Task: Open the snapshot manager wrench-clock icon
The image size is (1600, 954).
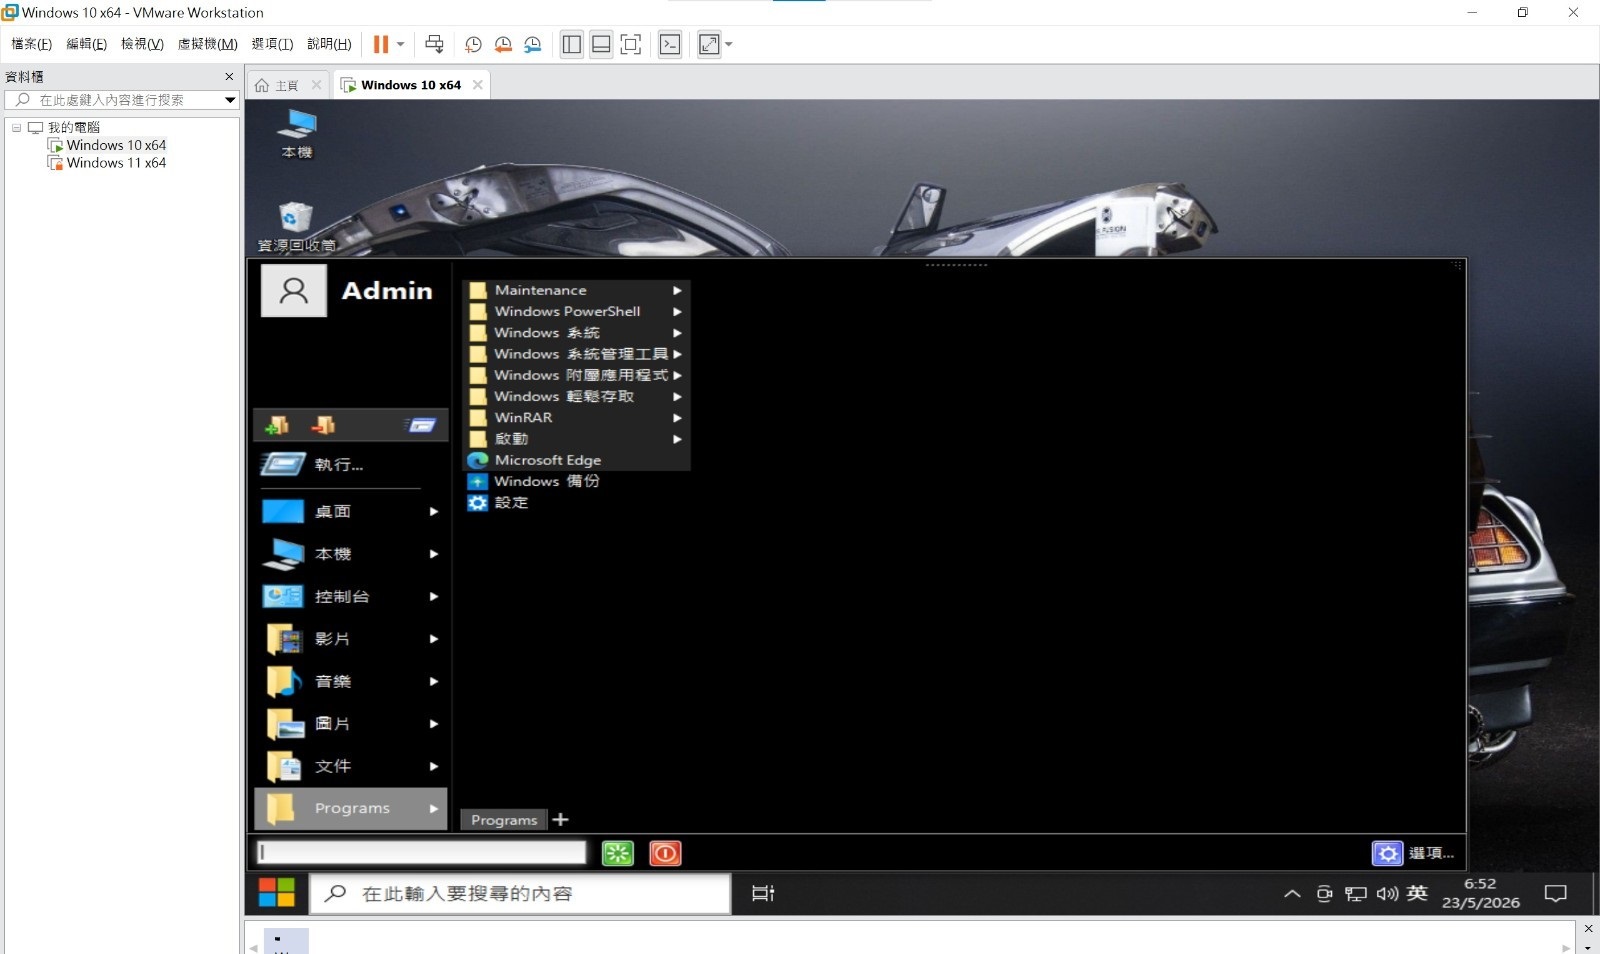Action: coord(532,44)
